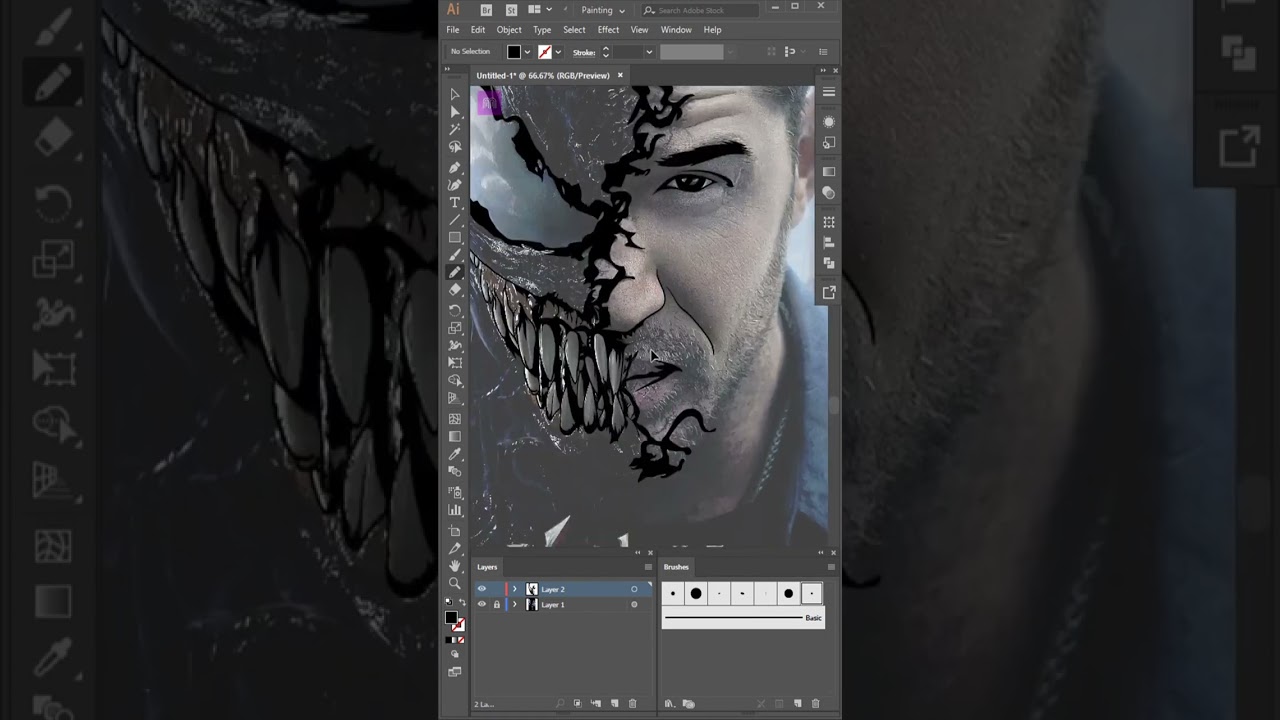The height and width of the screenshot is (720, 1280).
Task: Select the Hand tool
Action: pos(455,566)
